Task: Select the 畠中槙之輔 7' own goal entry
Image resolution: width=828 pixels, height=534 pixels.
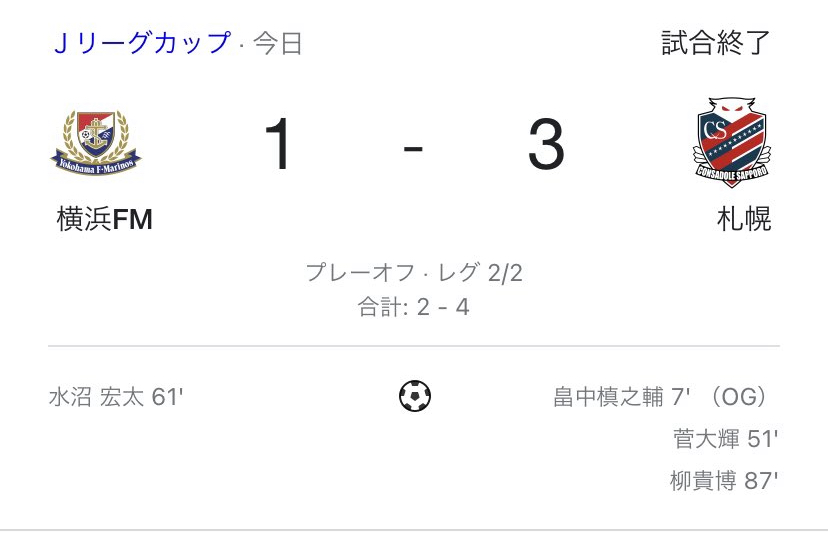Action: [x=622, y=397]
